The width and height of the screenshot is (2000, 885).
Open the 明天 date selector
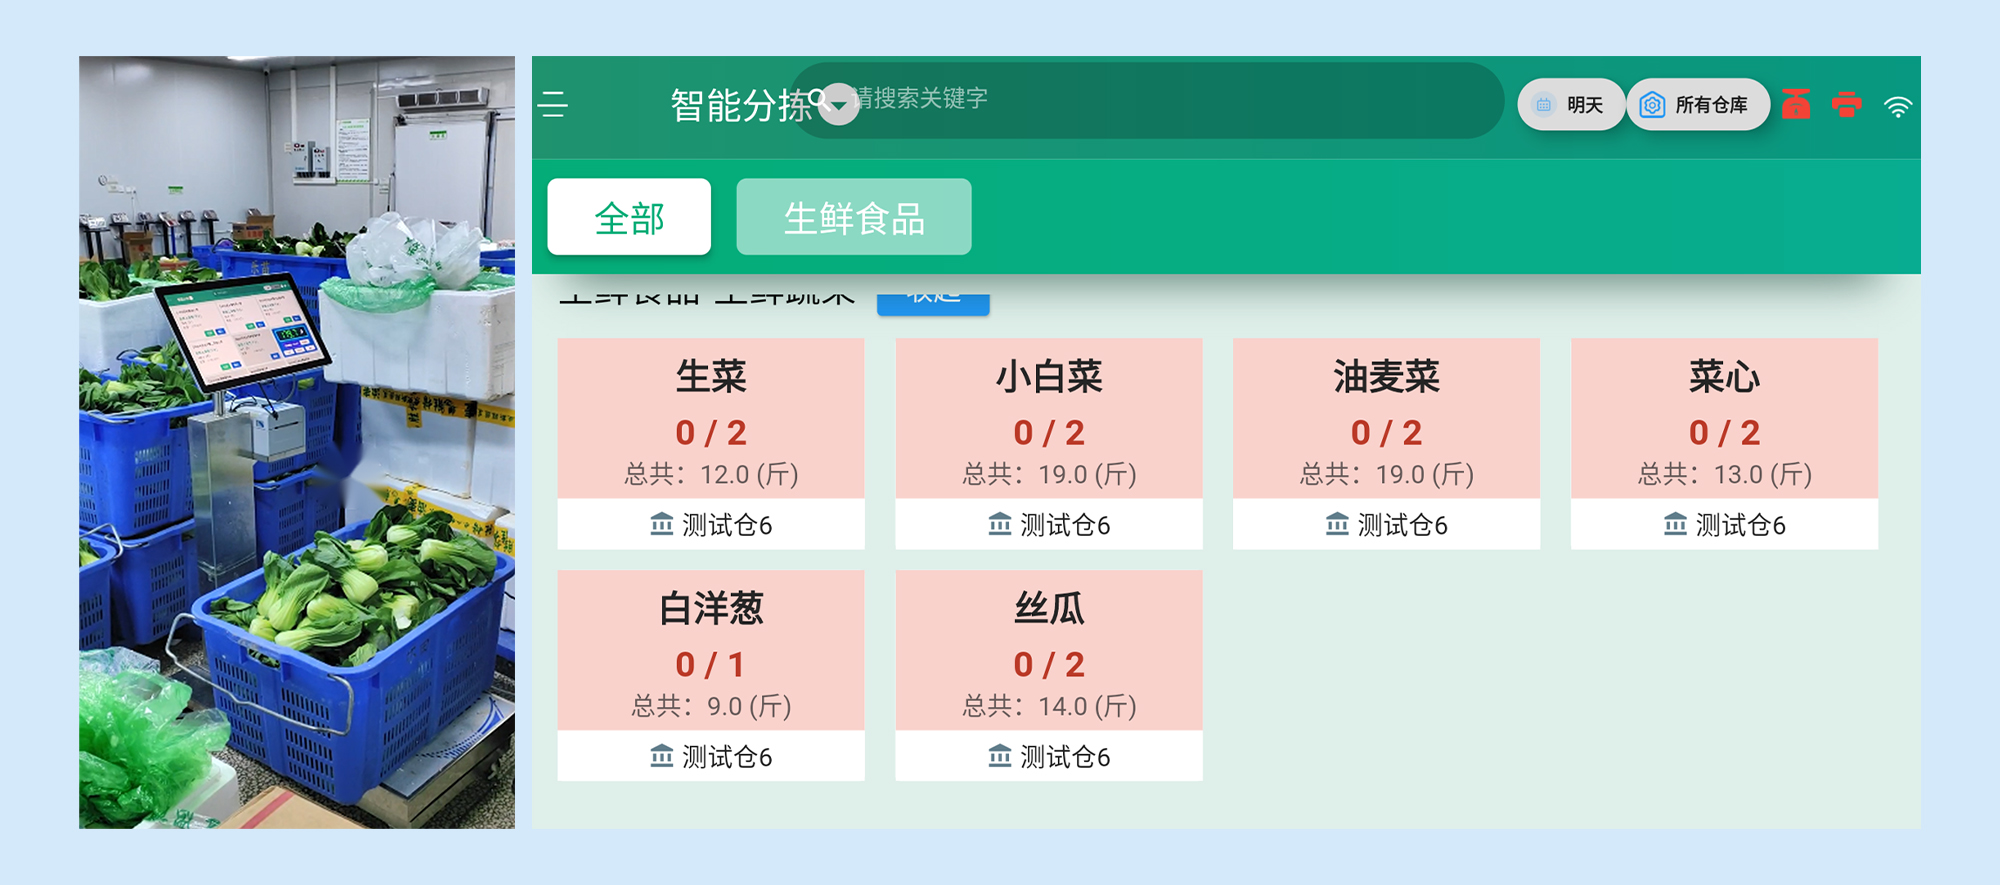(x=1570, y=105)
